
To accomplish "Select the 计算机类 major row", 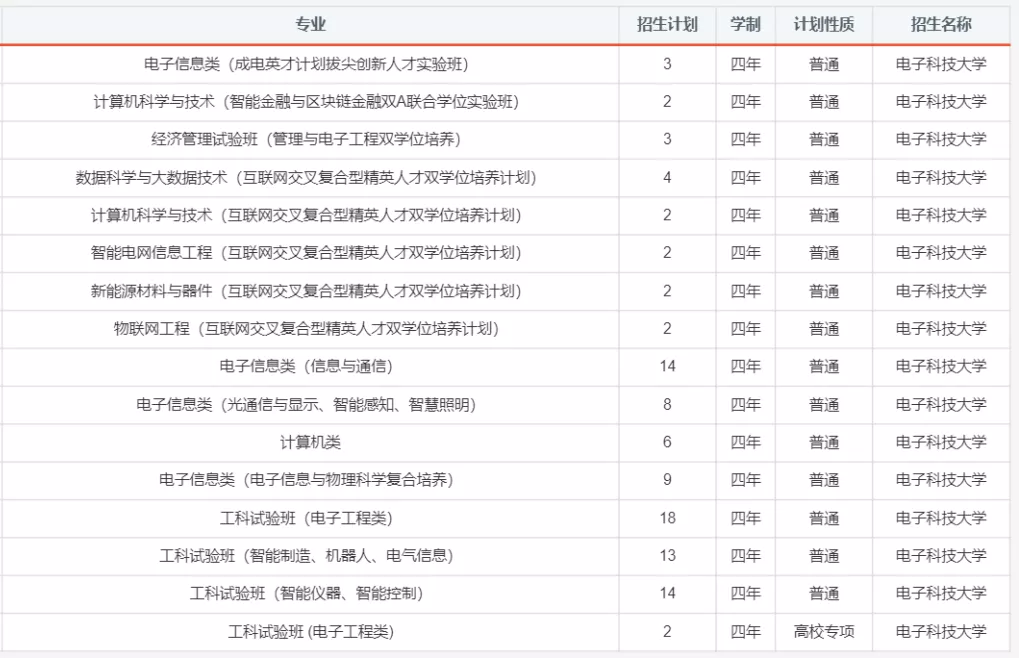I will point(311,442).
